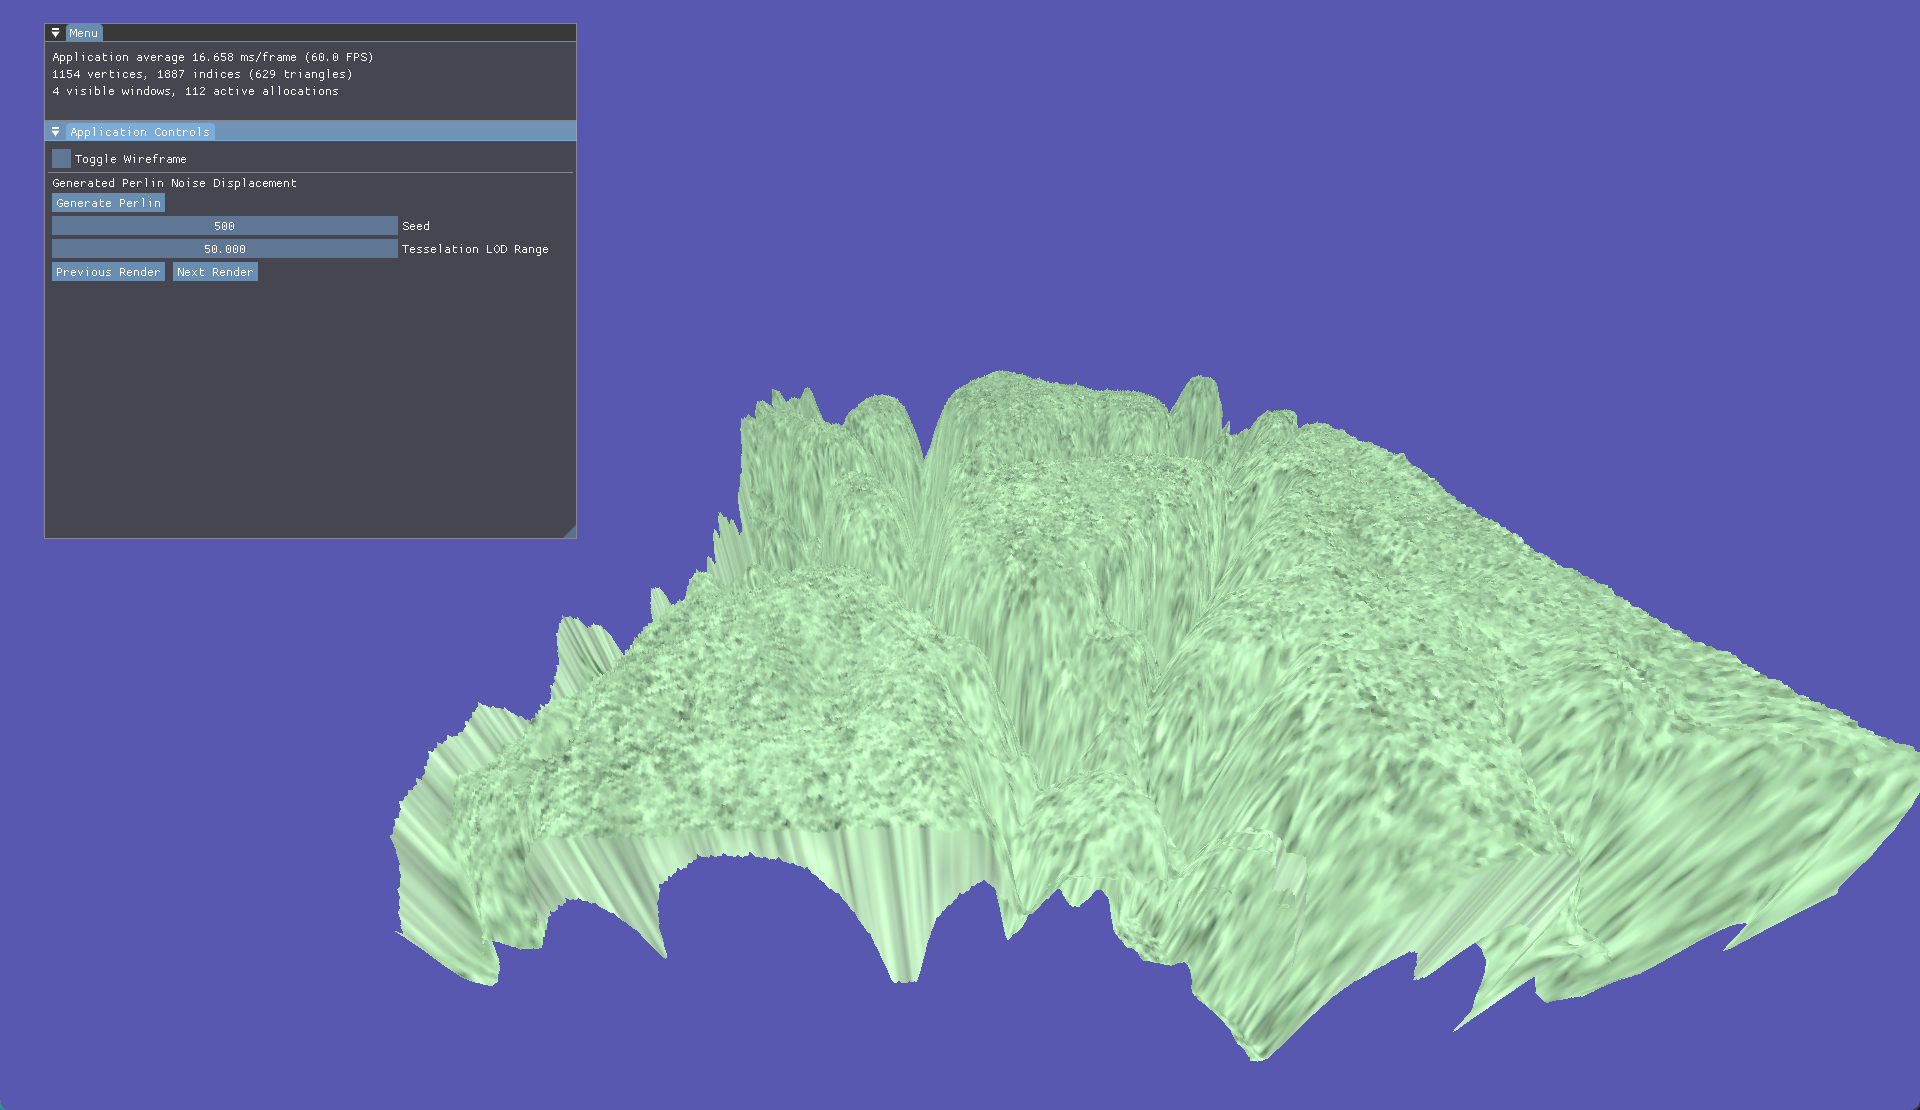
Task: Click the vertices and indices count line
Action: coord(202,74)
